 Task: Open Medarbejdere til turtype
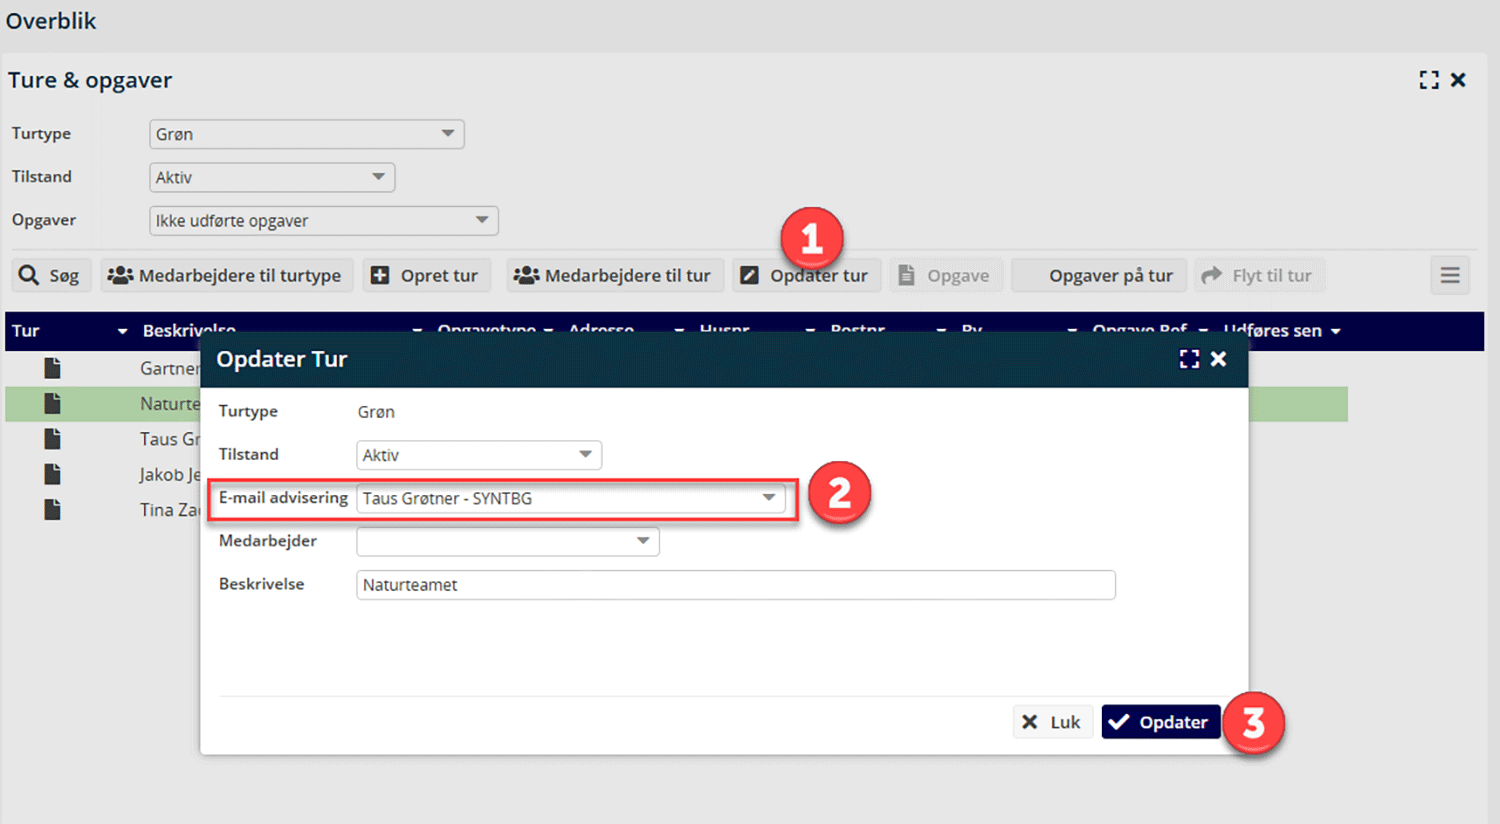coord(226,276)
